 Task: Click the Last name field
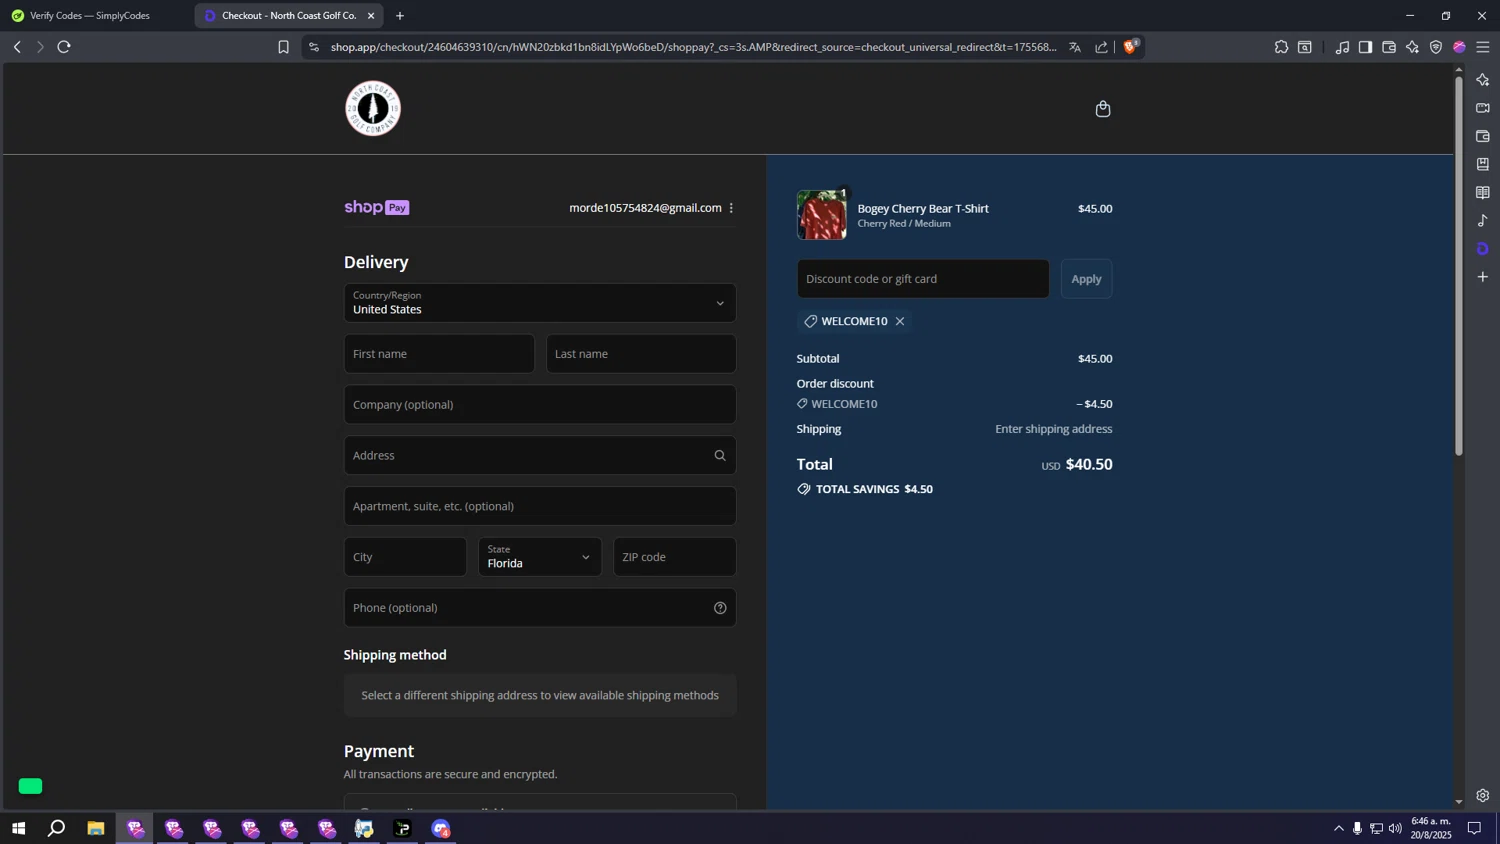pyautogui.click(x=642, y=354)
